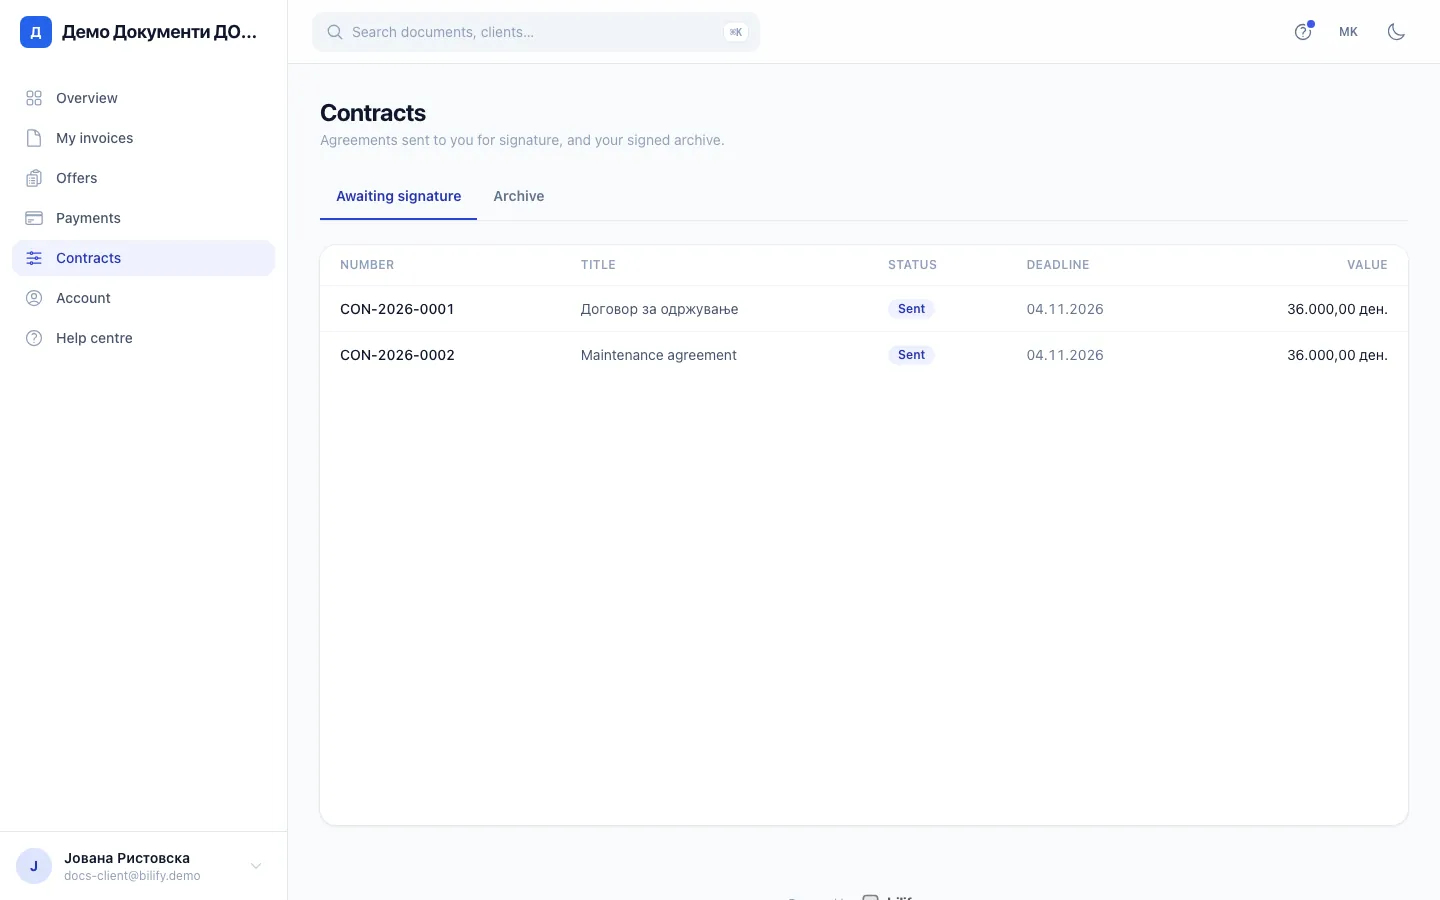Switch to the Archive tab
Screen dimensions: 1440x900
519,196
